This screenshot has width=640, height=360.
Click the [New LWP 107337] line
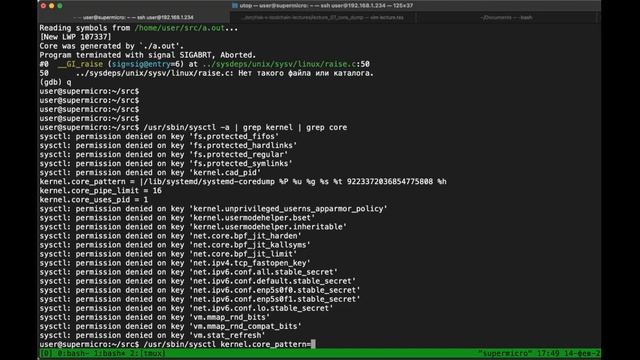(76, 37)
